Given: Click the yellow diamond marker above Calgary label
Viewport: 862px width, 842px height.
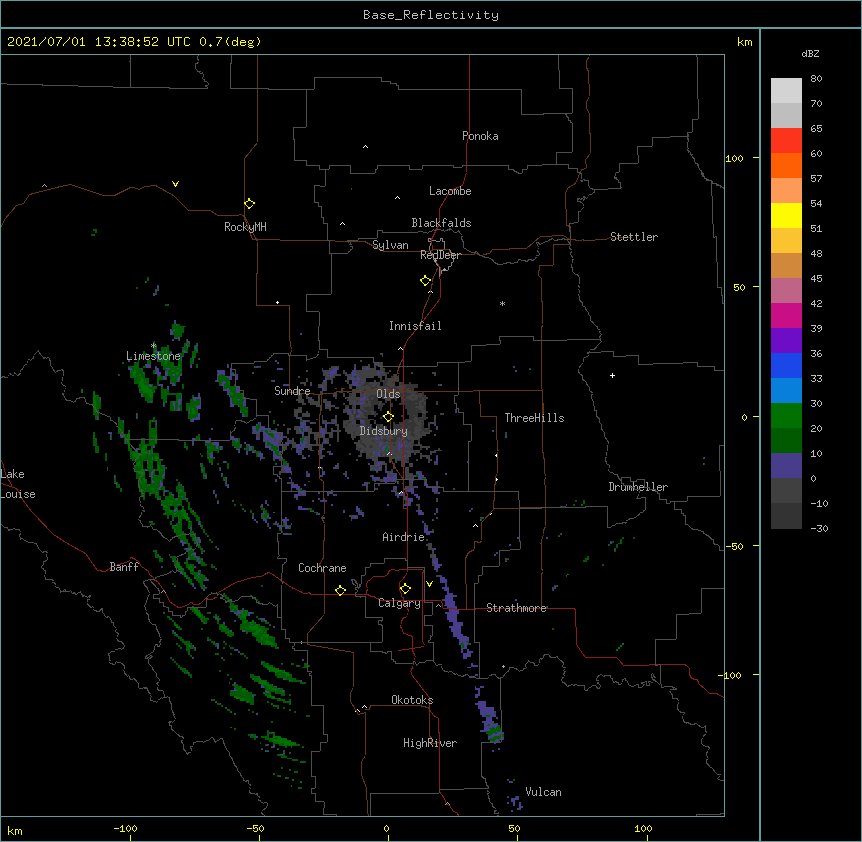Looking at the screenshot, I should 405,588.
